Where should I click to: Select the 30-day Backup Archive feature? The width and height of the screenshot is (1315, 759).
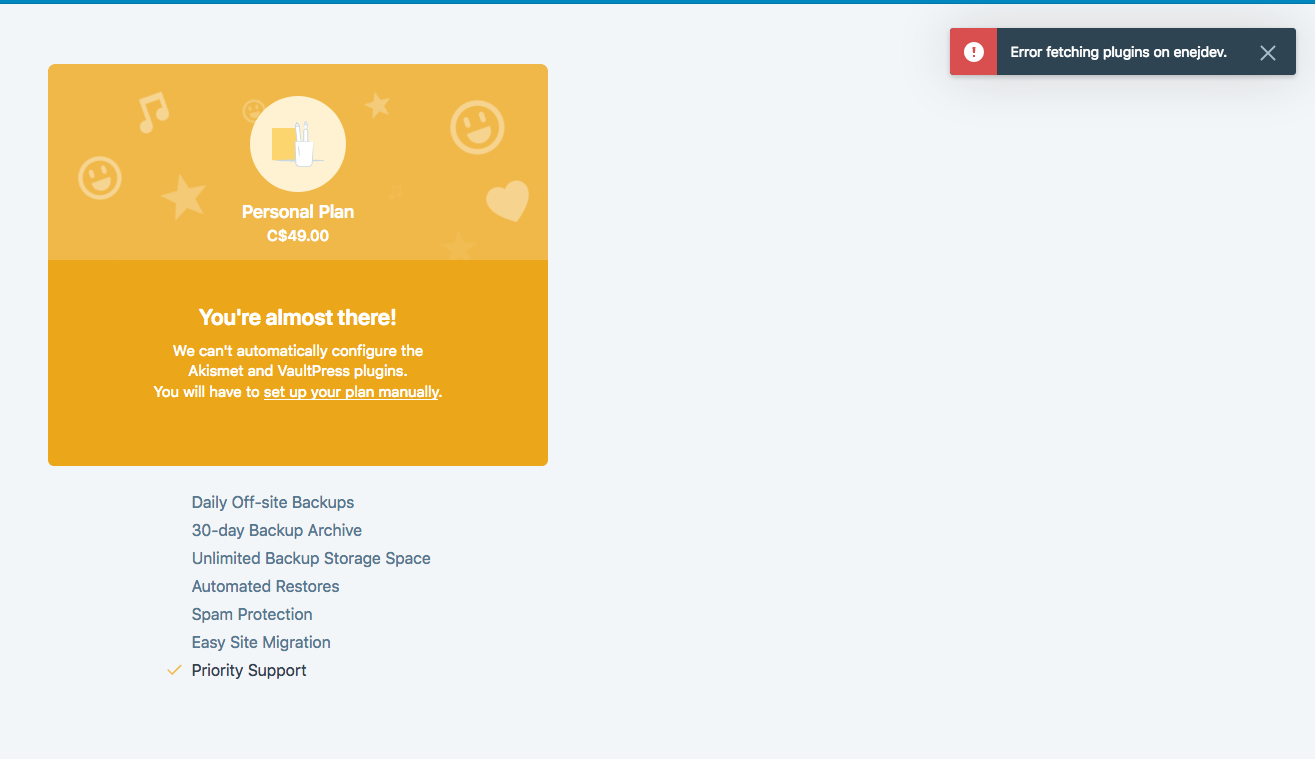tap(277, 530)
